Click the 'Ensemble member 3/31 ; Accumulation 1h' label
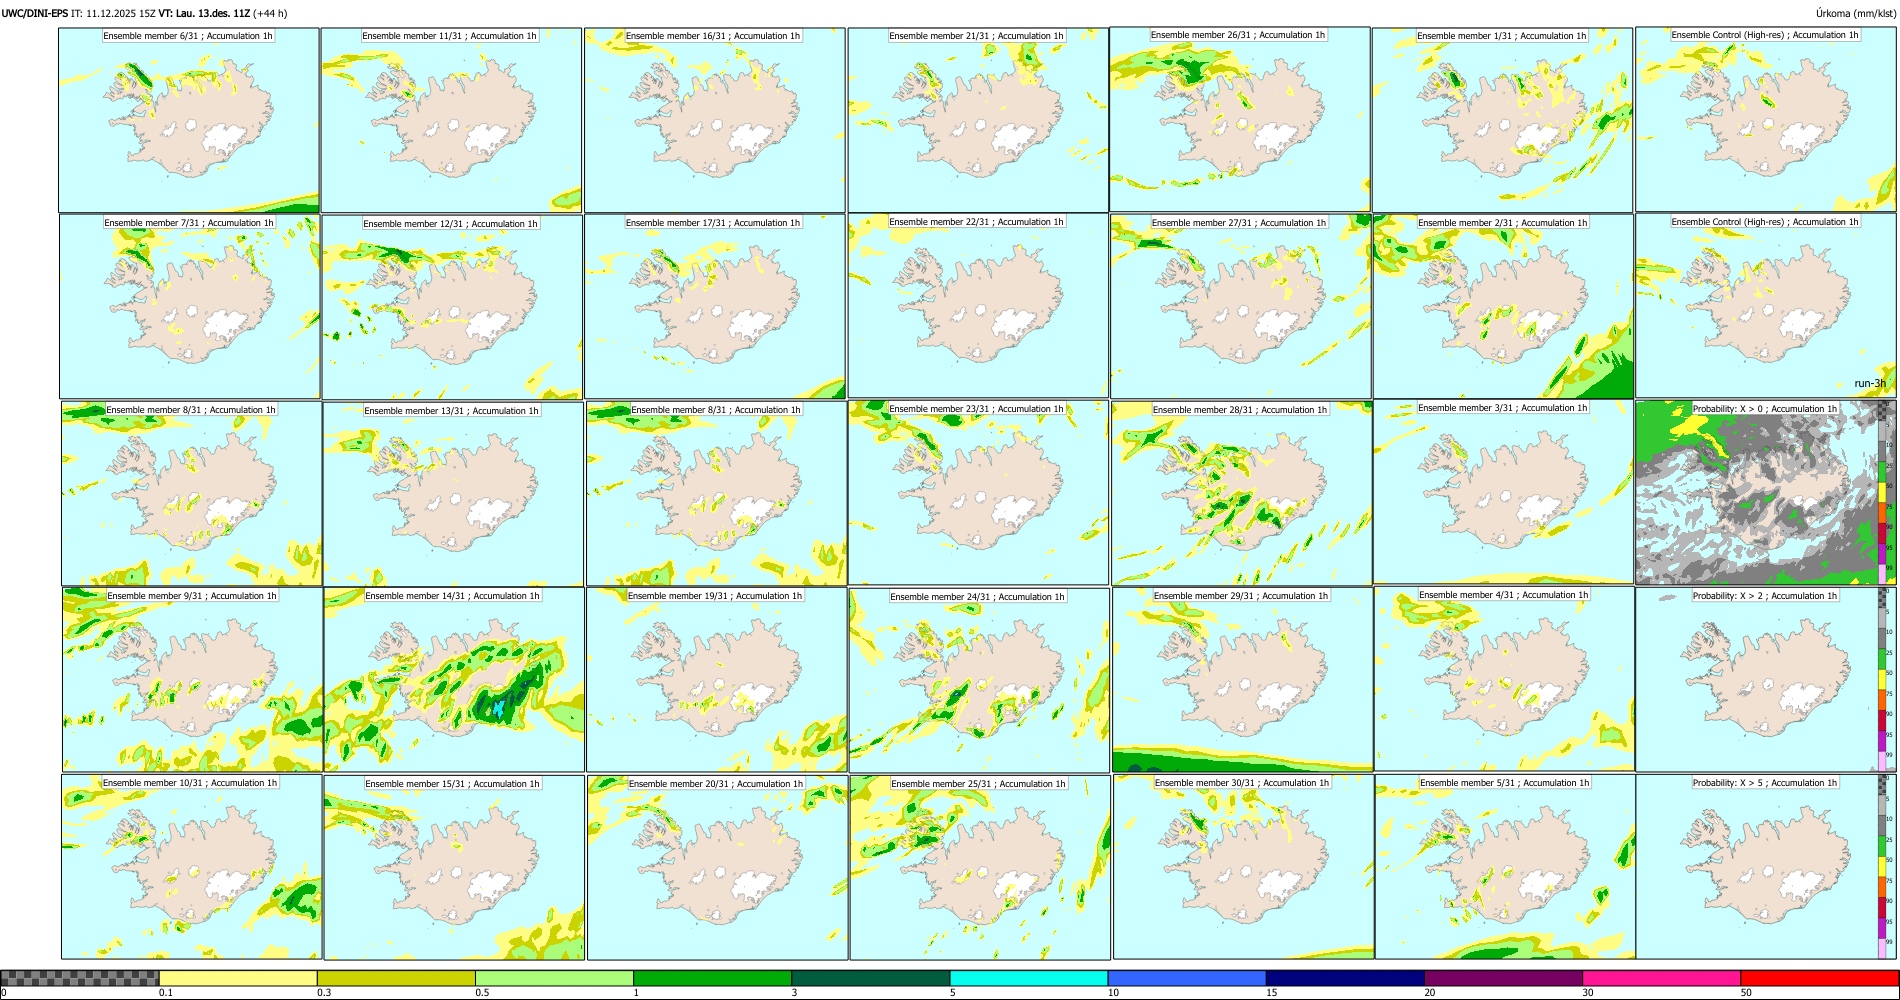The height and width of the screenshot is (1000, 1900). click(x=1502, y=408)
